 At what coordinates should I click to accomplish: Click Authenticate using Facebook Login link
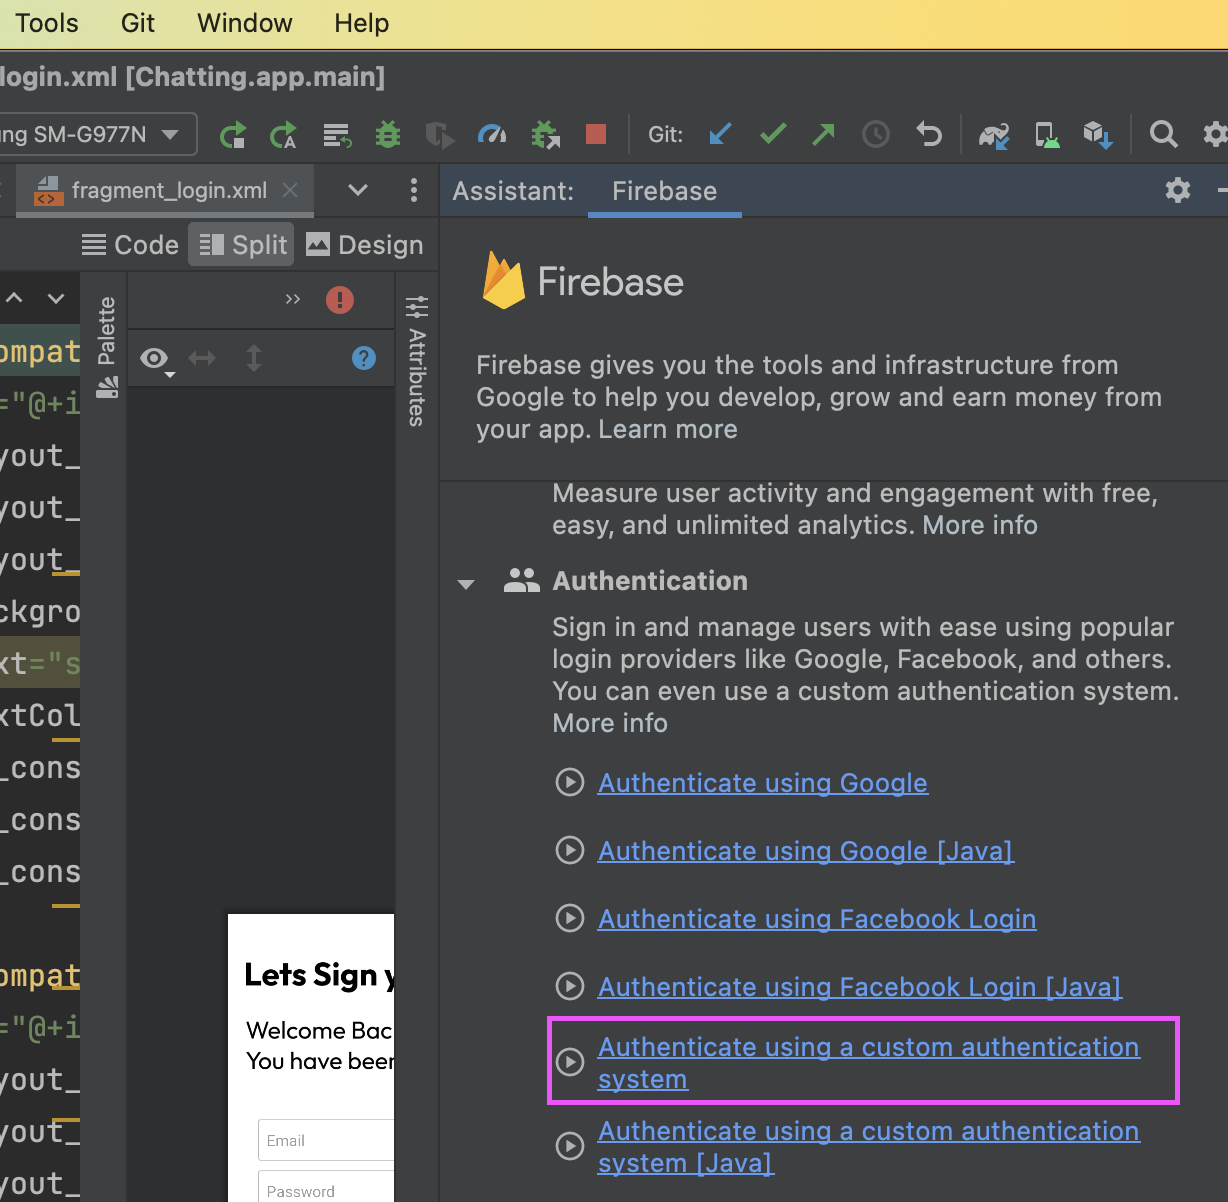tap(817, 919)
